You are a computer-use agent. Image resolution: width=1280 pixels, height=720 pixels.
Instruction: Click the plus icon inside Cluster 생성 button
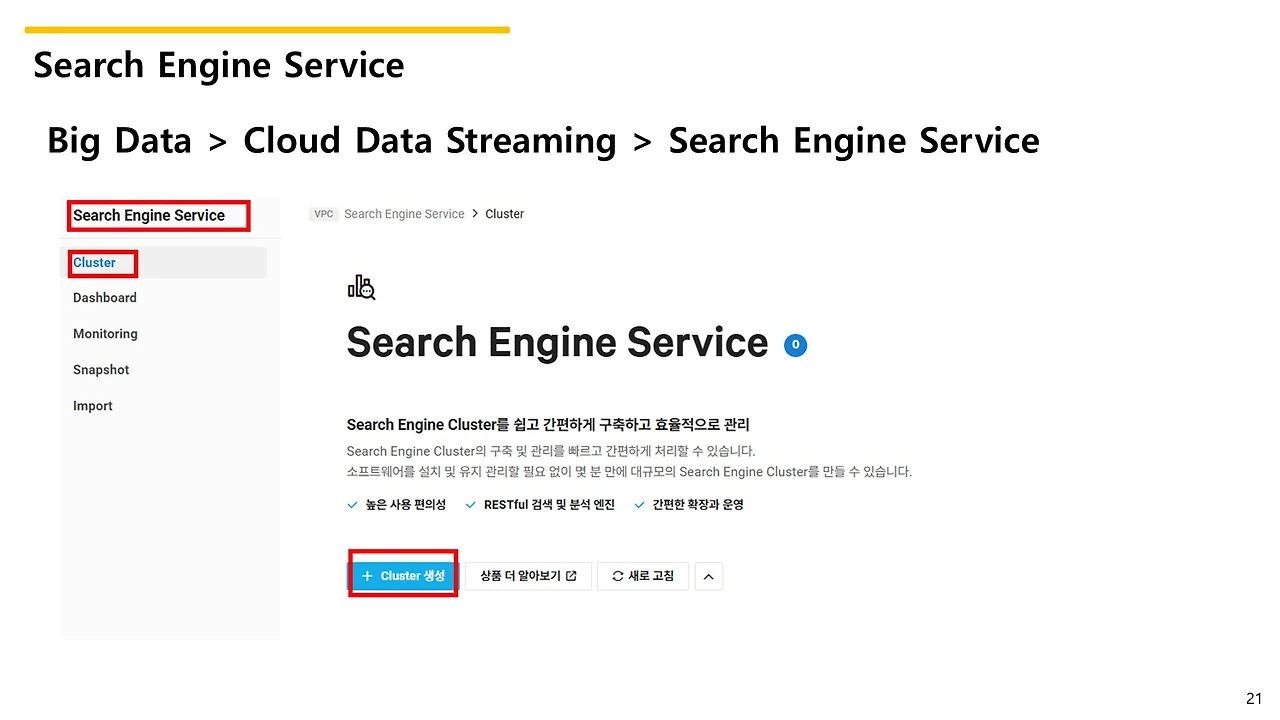[370, 576]
